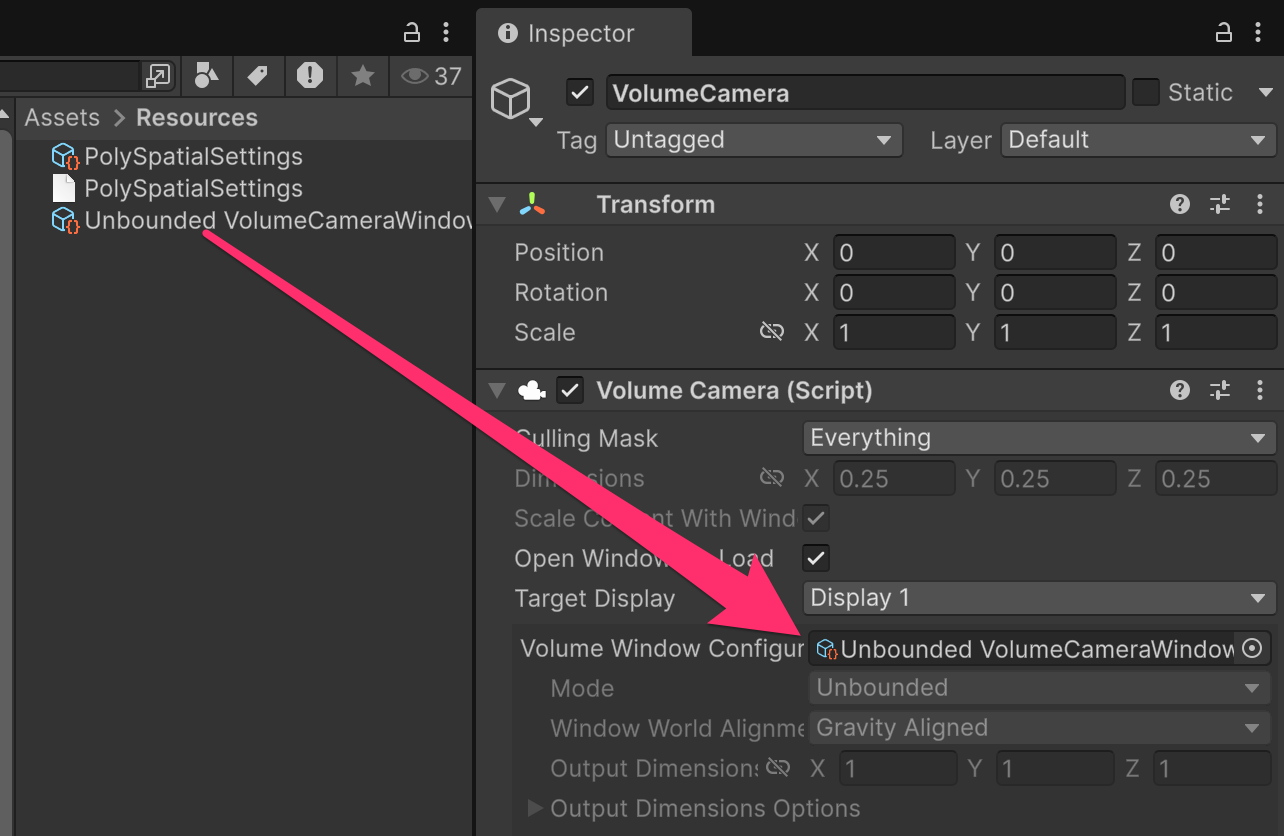
Task: Click the Rotation Z field
Action: pos(1216,292)
